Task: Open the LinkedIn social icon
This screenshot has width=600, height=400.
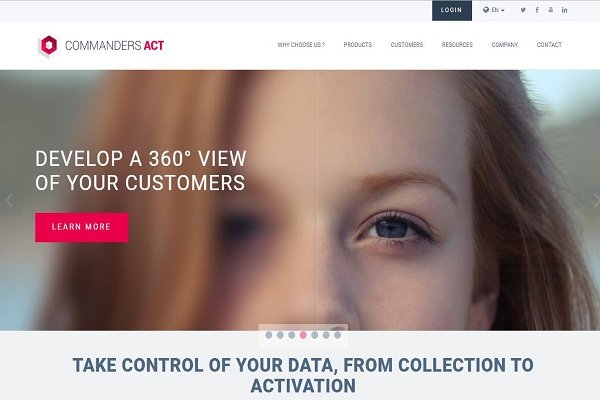Action: [564, 10]
